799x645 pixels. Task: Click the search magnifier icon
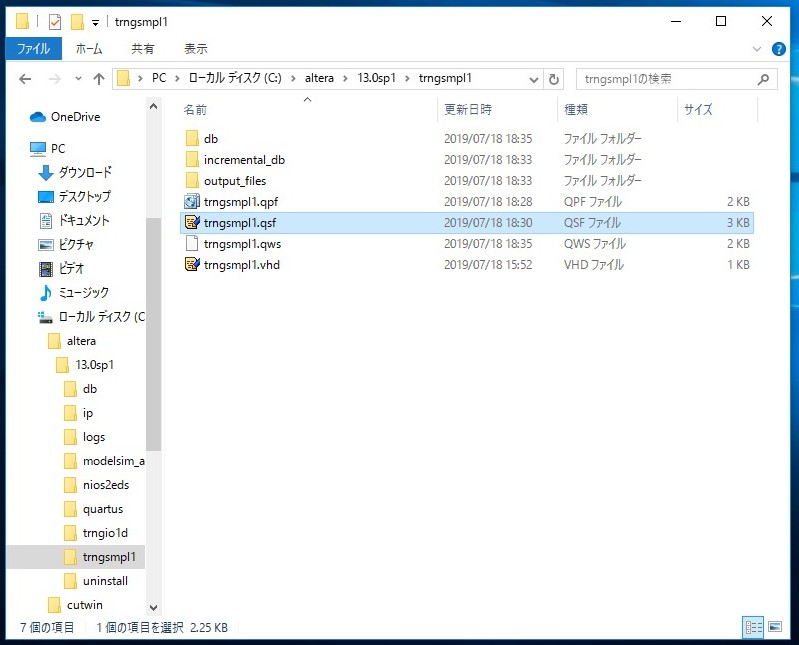pyautogui.click(x=763, y=79)
